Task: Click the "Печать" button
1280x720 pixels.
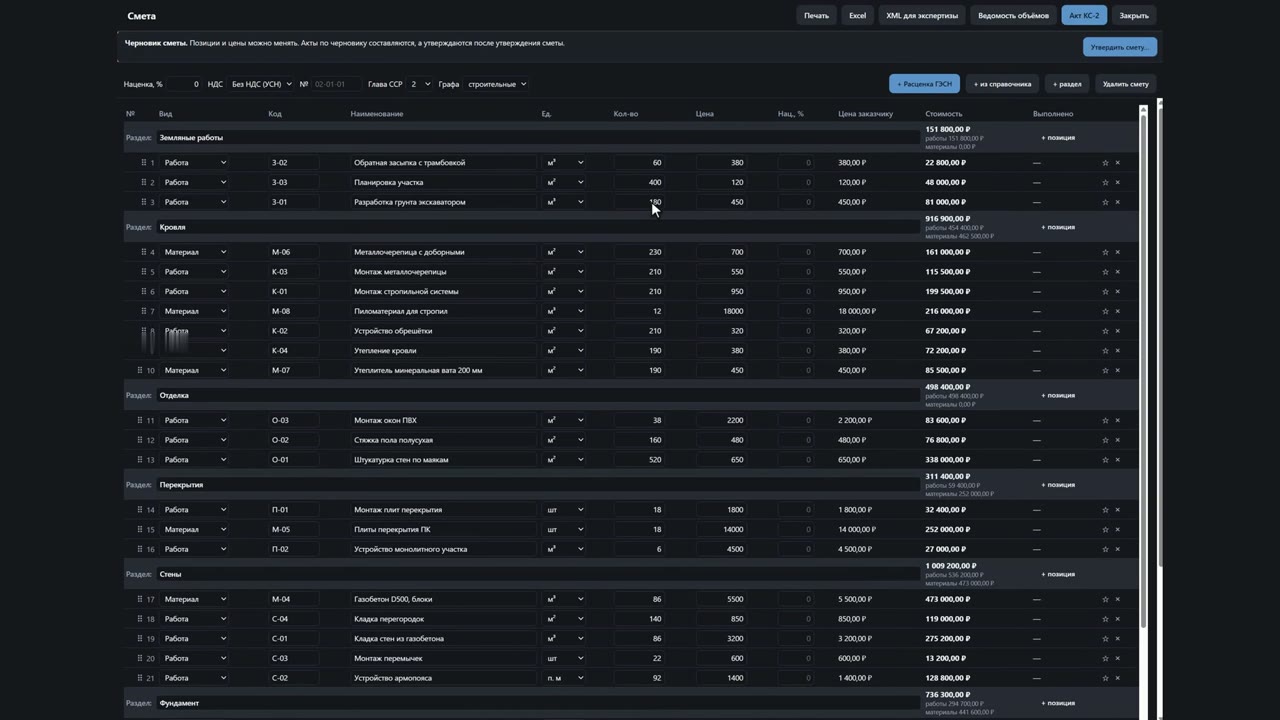Action: click(x=816, y=16)
